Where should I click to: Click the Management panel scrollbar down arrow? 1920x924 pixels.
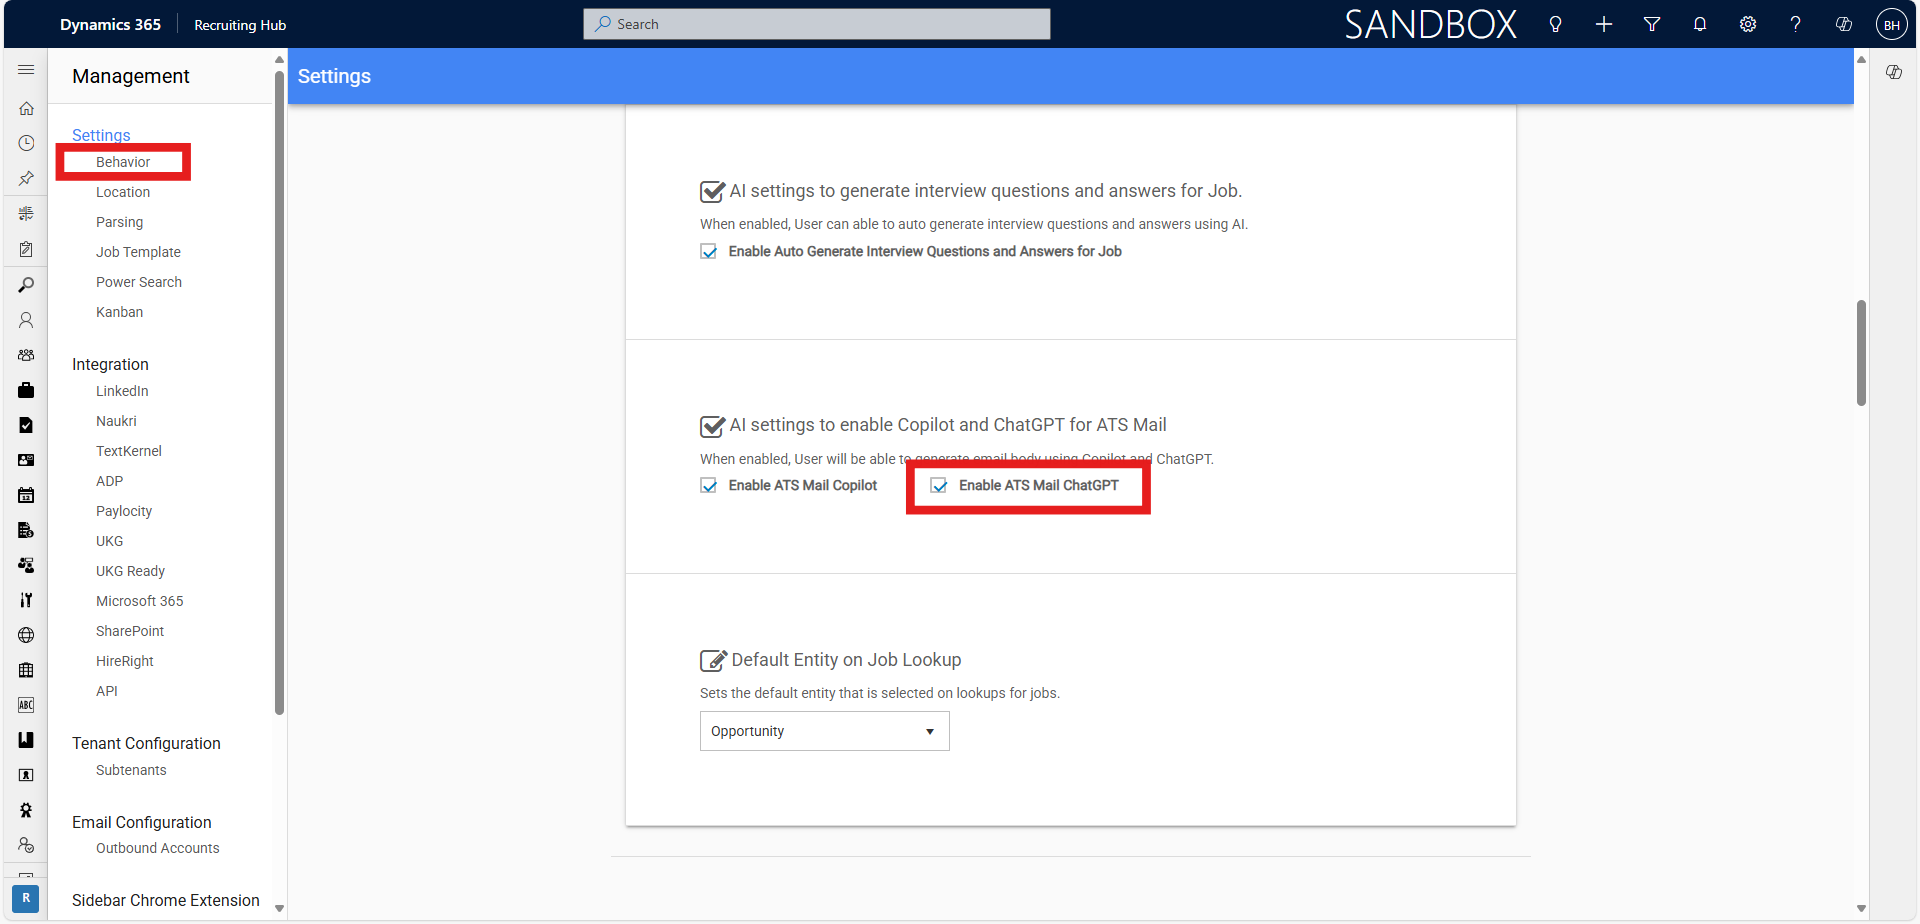click(x=280, y=908)
